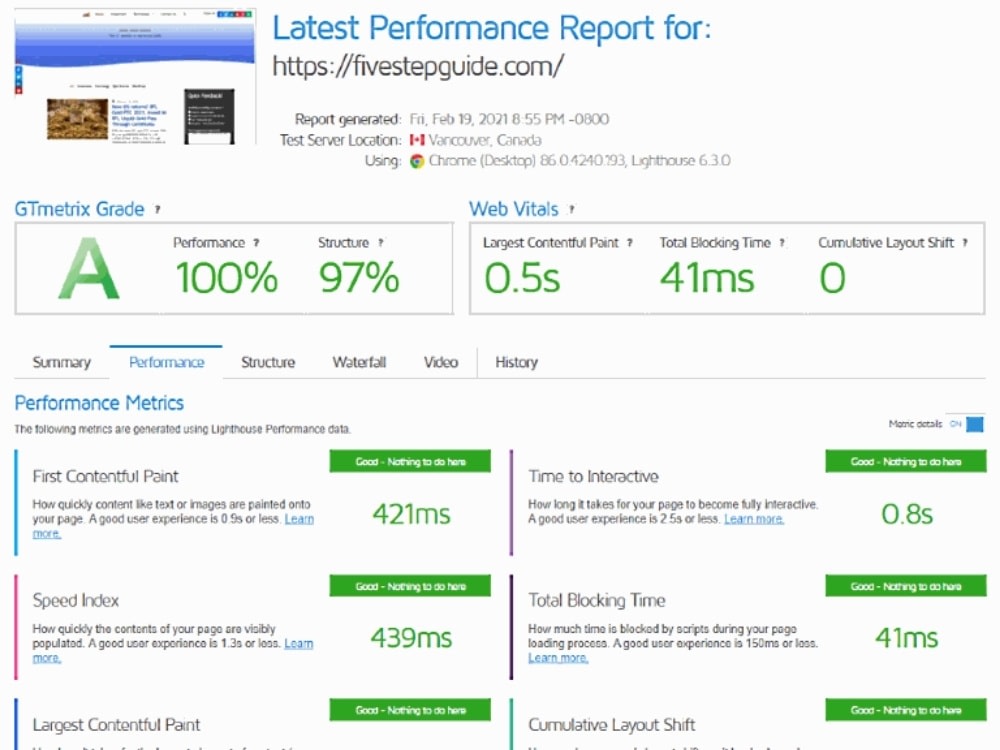Screen dimensions: 1000x750
Task: Open the History tab
Action: tap(517, 362)
